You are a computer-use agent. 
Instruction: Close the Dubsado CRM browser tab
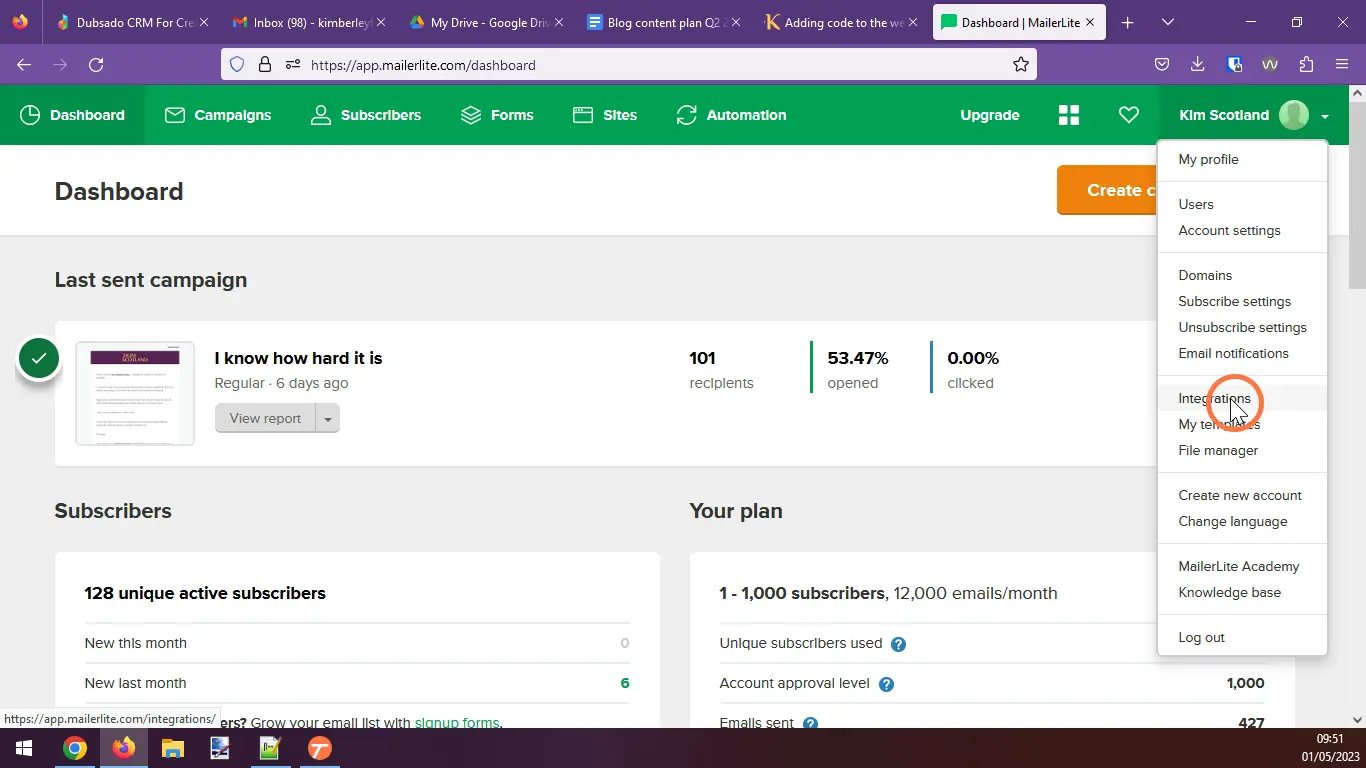tap(205, 22)
